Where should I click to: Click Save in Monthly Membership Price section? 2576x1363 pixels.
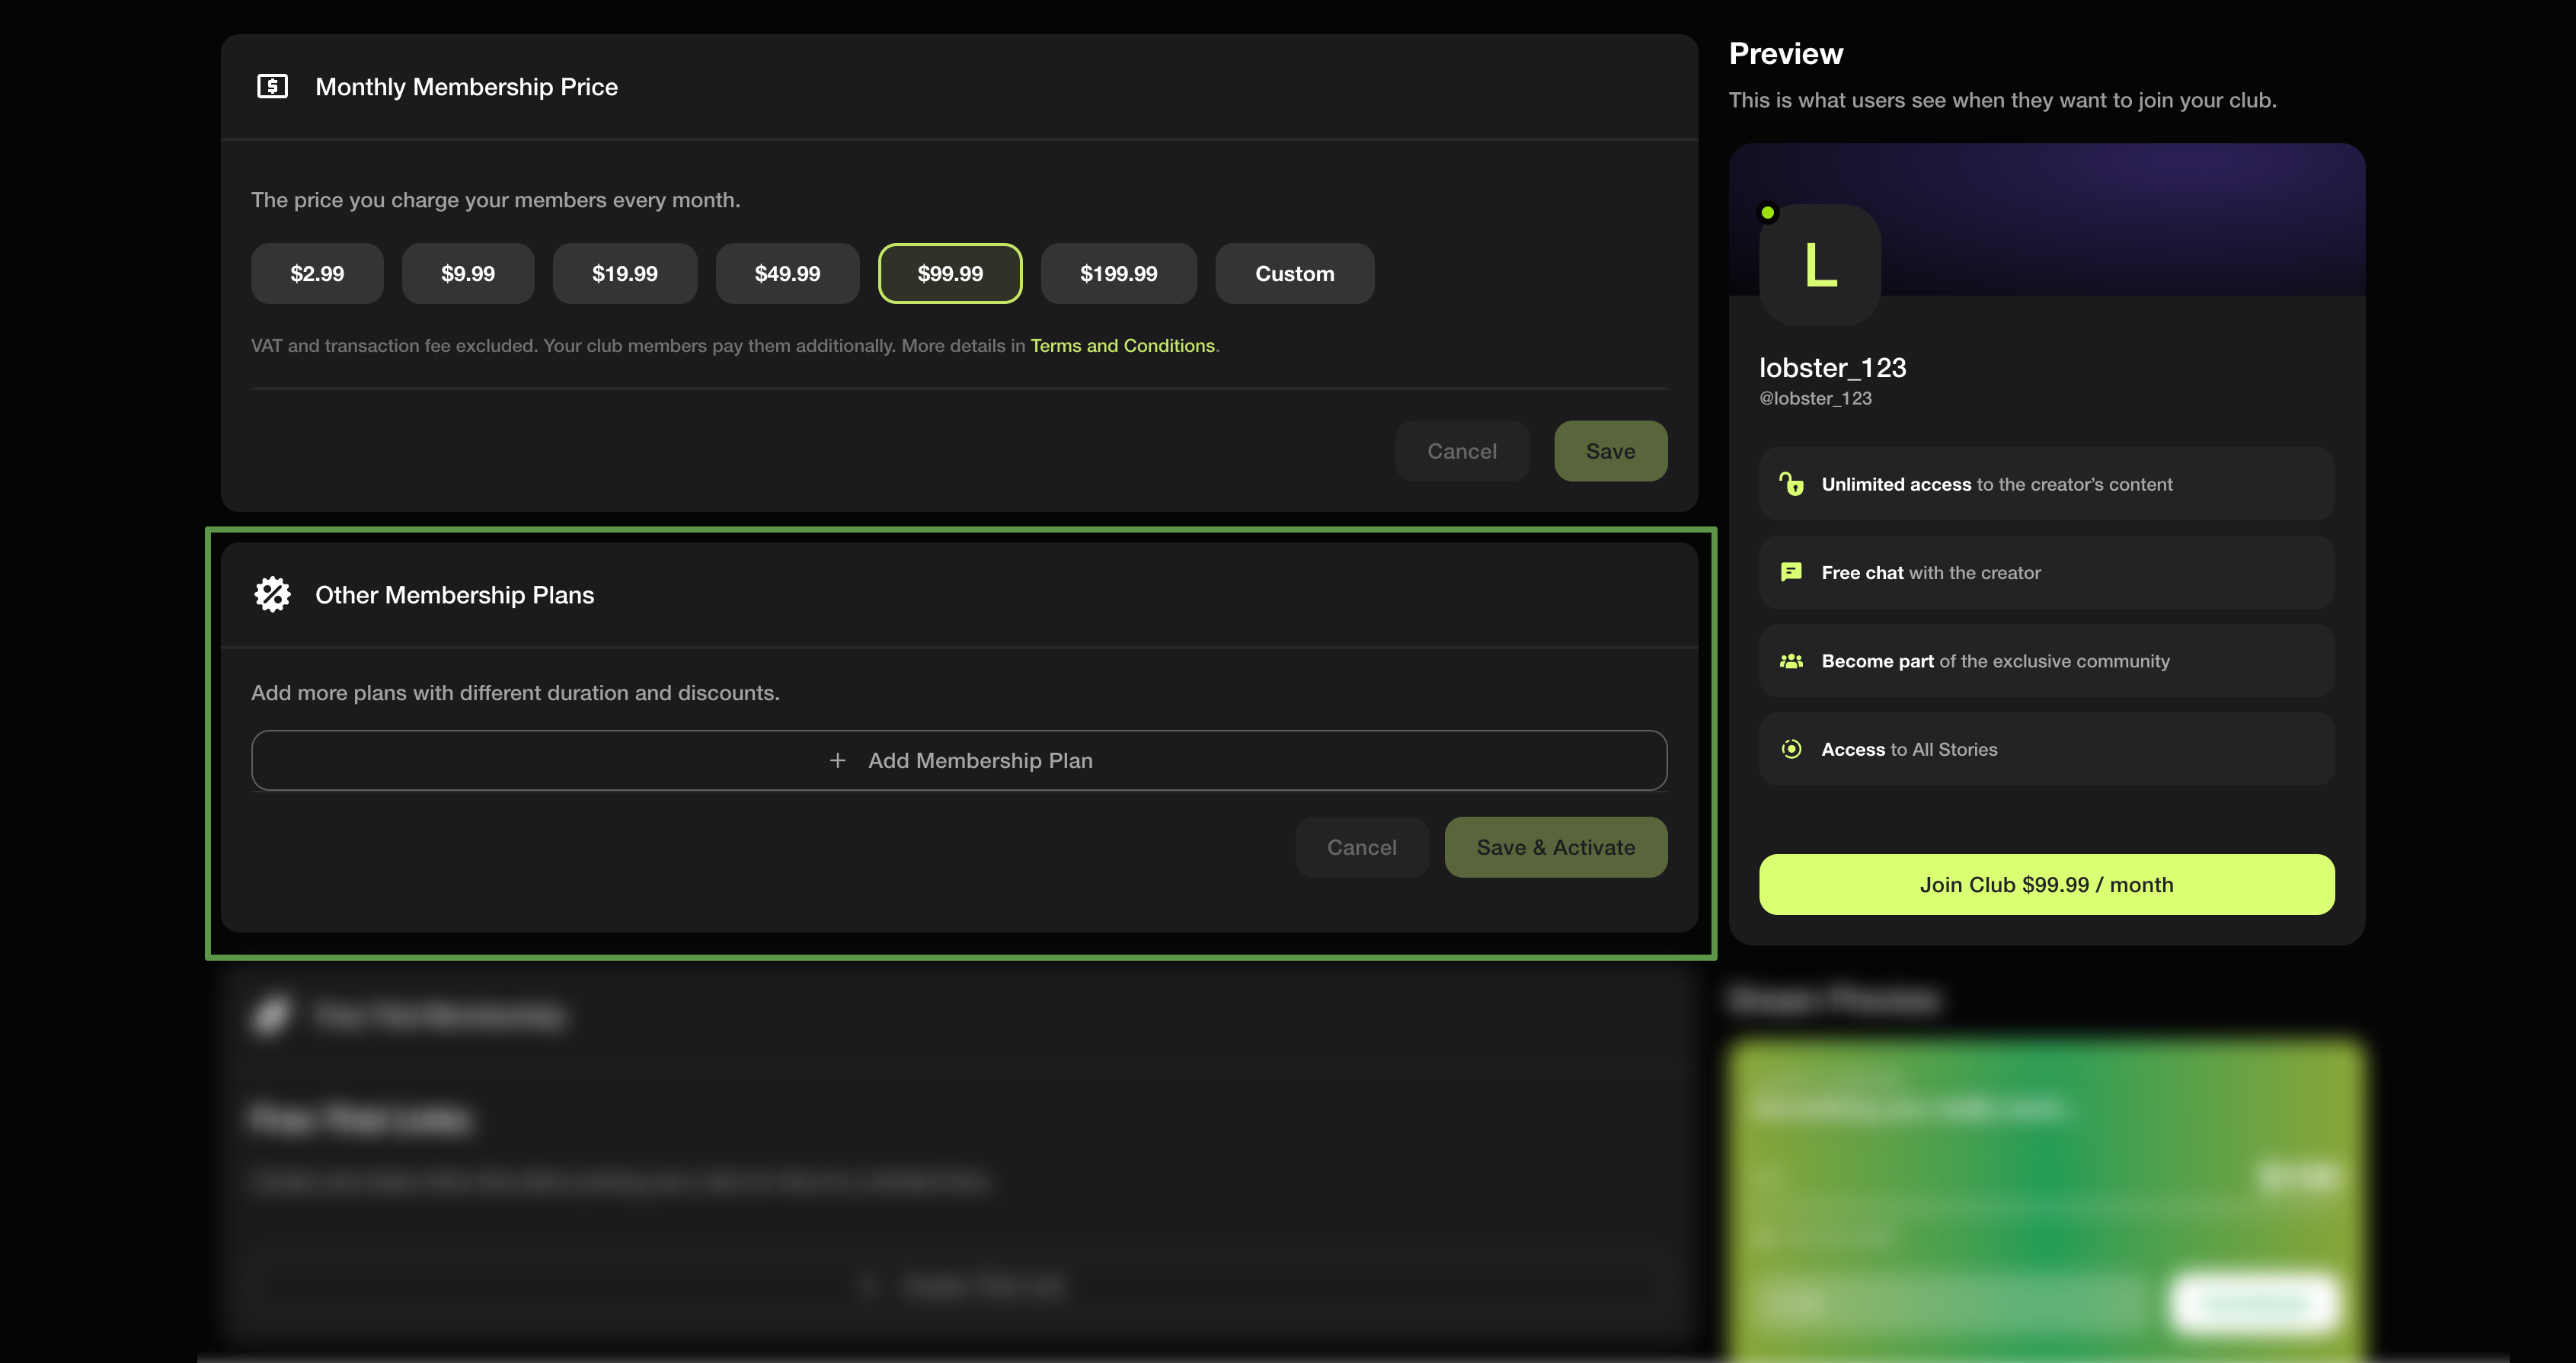click(1610, 451)
